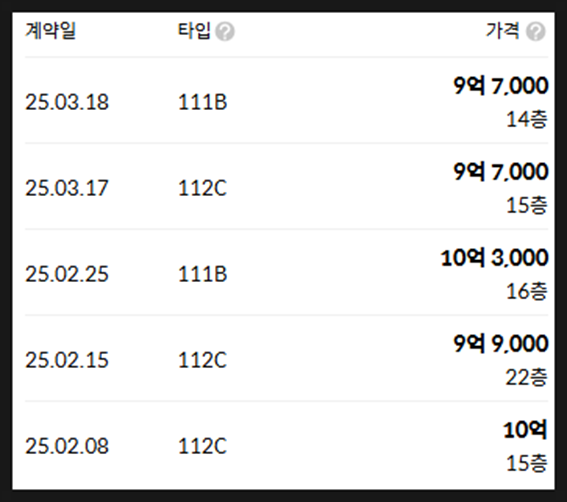The width and height of the screenshot is (567, 502).
Task: Select type 112C in 25.02.15 row
Action: click(202, 360)
